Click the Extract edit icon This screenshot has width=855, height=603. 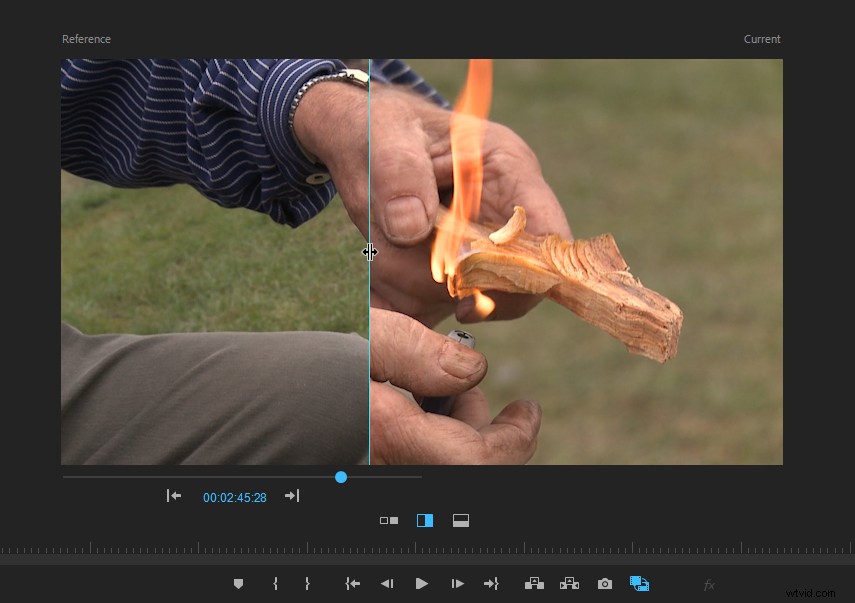569,583
